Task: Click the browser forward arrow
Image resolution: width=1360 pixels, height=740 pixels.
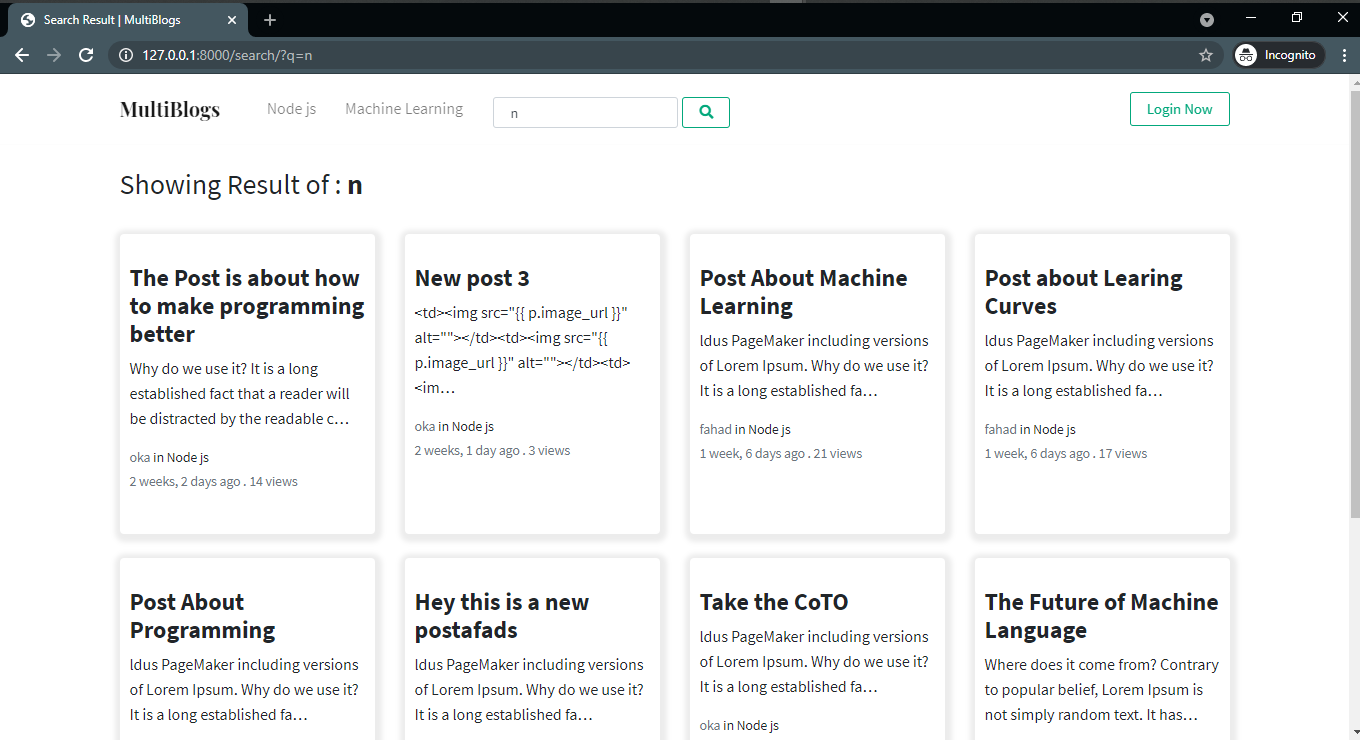Action: [54, 55]
